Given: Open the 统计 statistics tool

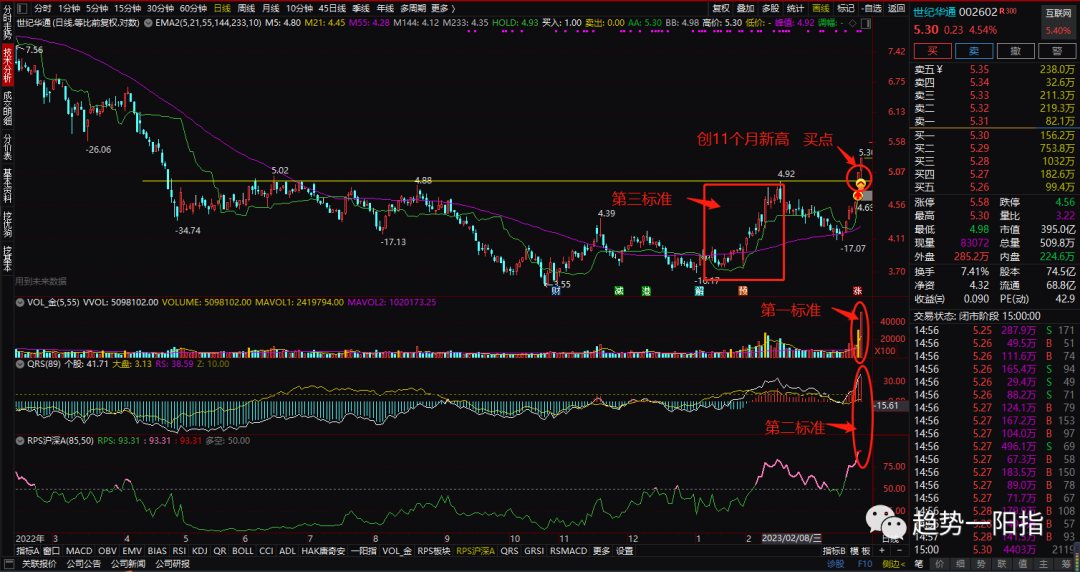Looking at the screenshot, I should (x=796, y=8).
